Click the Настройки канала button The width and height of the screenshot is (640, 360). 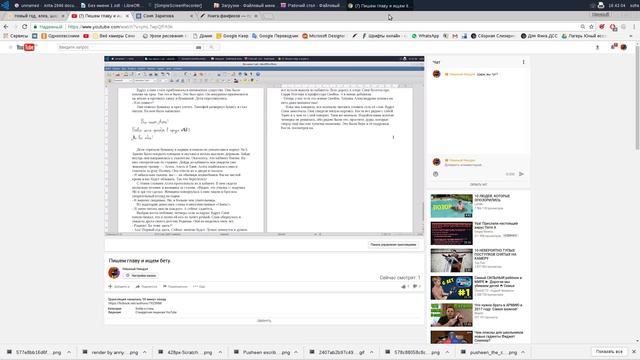[141, 276]
